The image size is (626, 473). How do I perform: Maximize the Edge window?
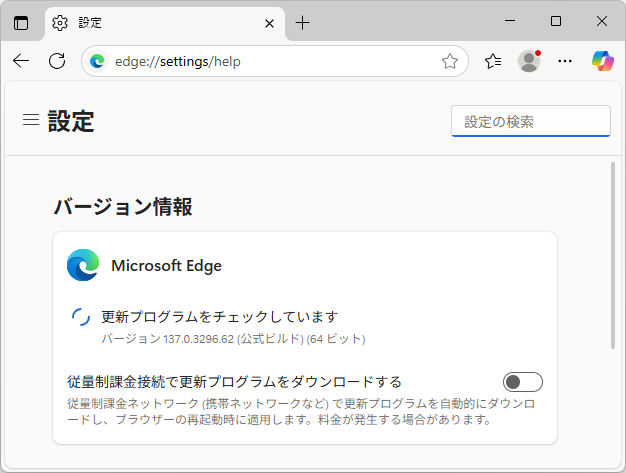[556, 21]
